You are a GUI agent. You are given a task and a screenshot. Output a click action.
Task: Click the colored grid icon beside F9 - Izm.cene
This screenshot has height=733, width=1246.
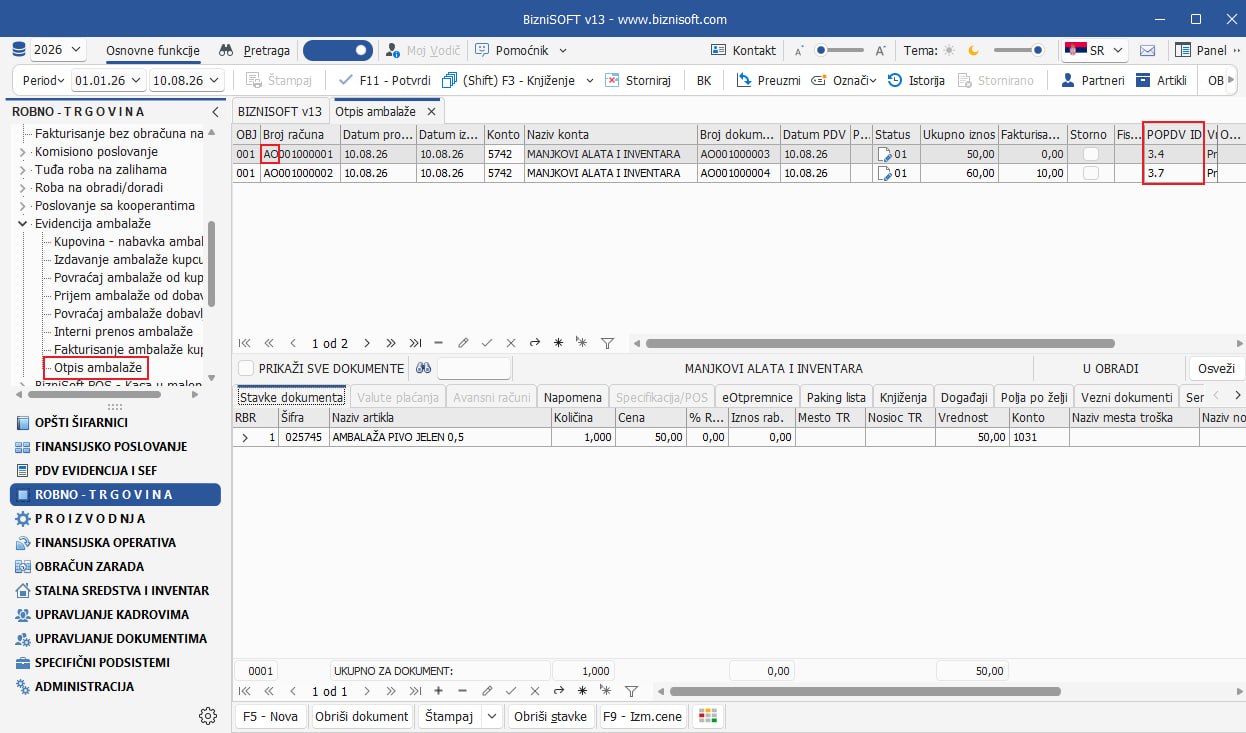pyautogui.click(x=708, y=716)
